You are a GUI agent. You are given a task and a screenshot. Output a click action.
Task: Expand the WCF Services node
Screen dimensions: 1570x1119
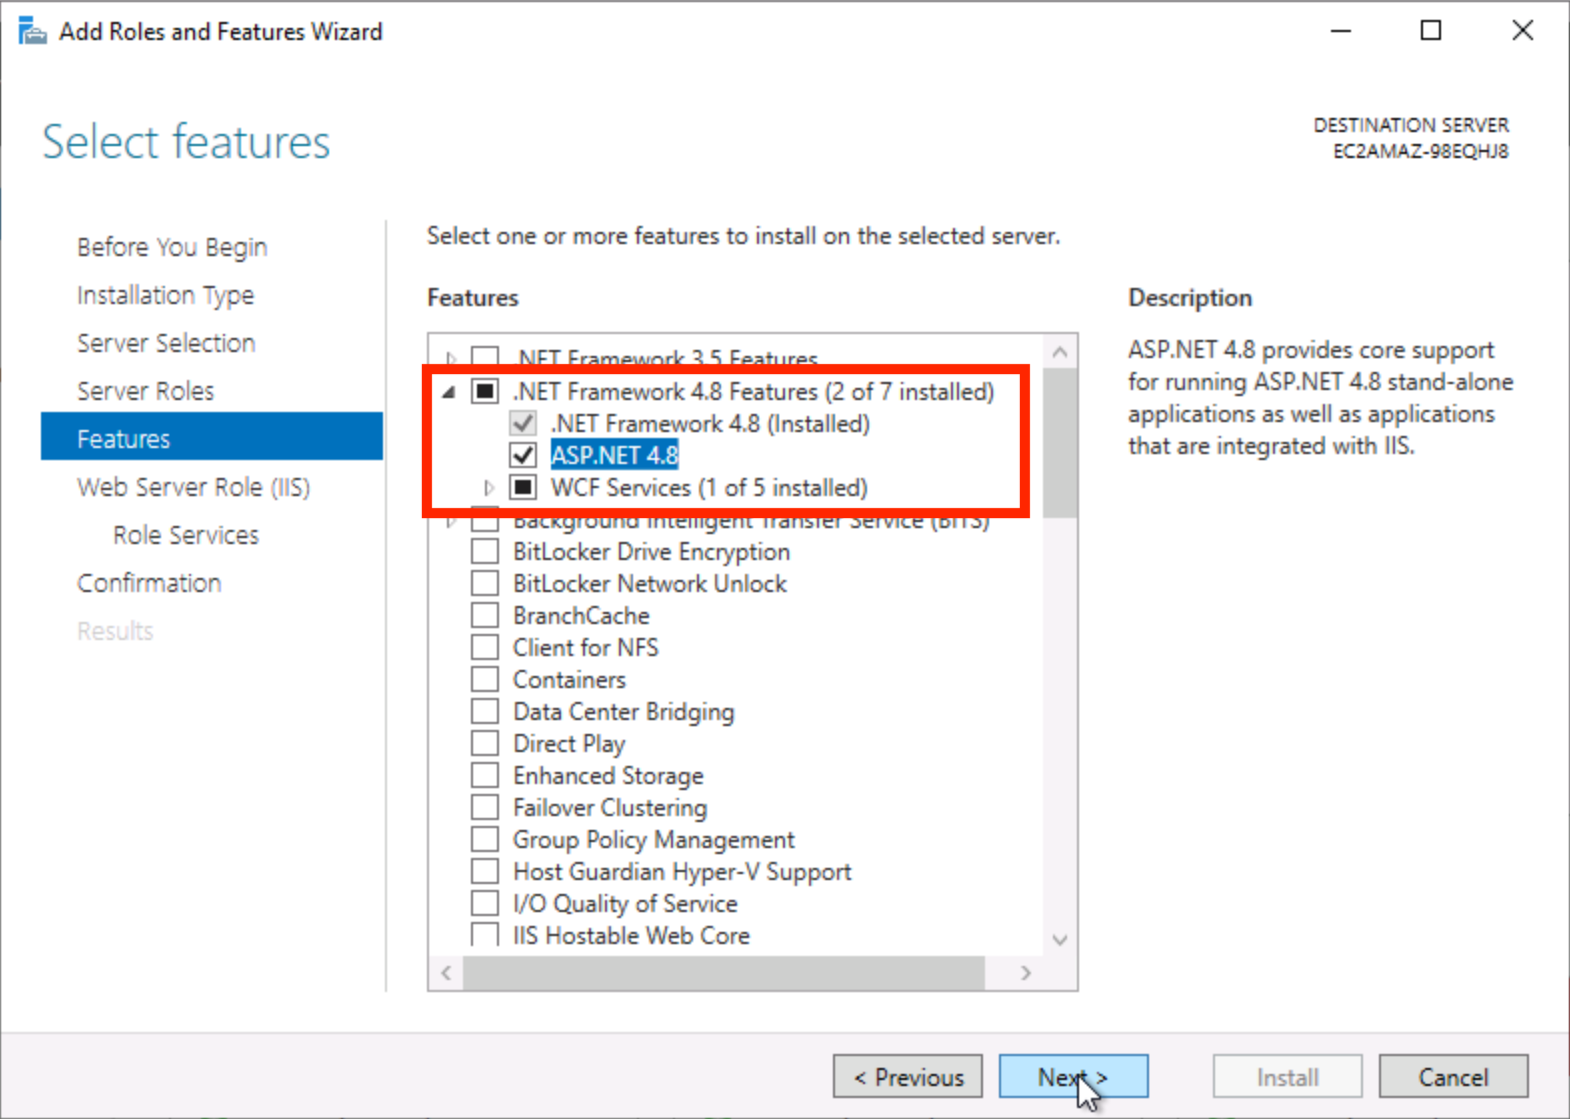click(x=488, y=488)
